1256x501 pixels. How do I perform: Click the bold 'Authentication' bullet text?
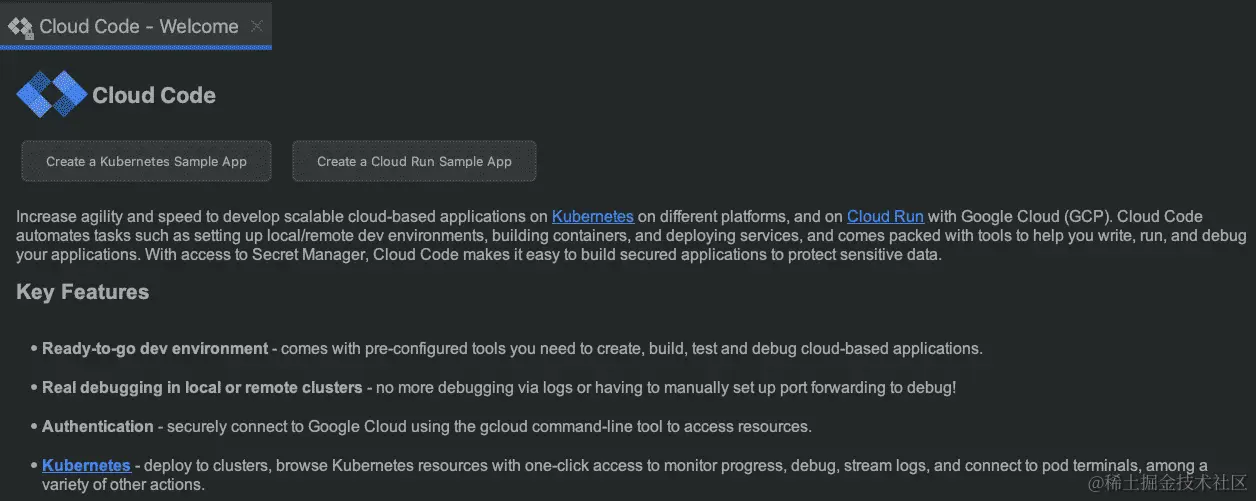pos(98,426)
